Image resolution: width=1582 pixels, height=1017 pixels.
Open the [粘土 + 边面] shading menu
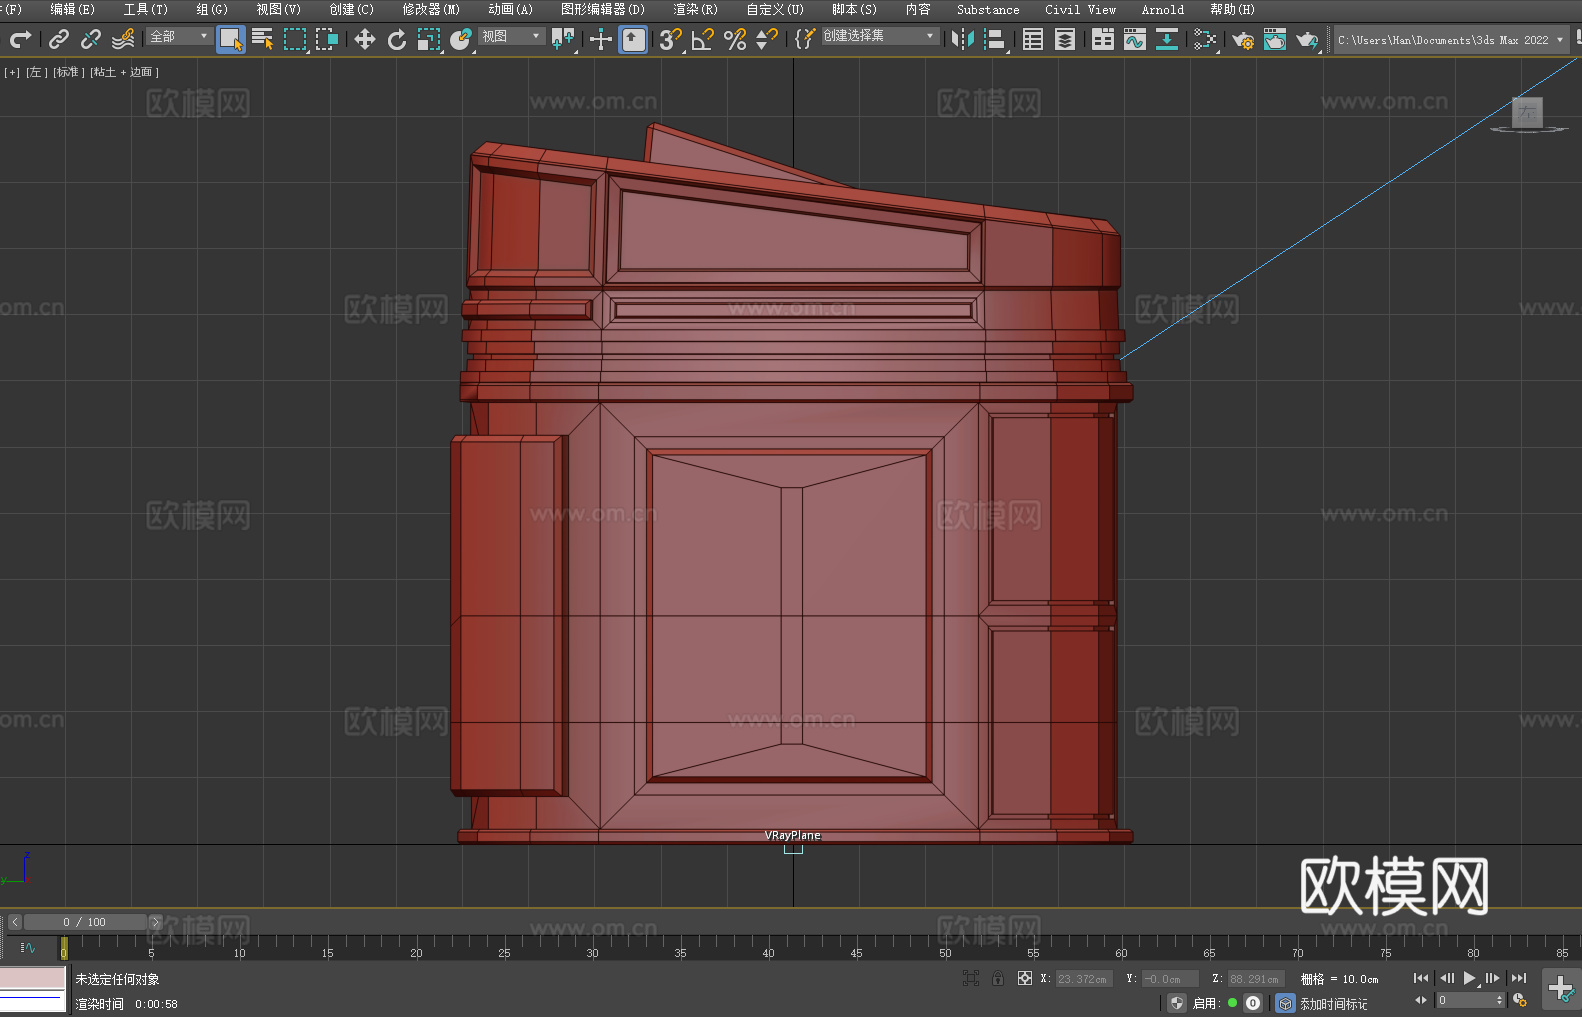(124, 72)
